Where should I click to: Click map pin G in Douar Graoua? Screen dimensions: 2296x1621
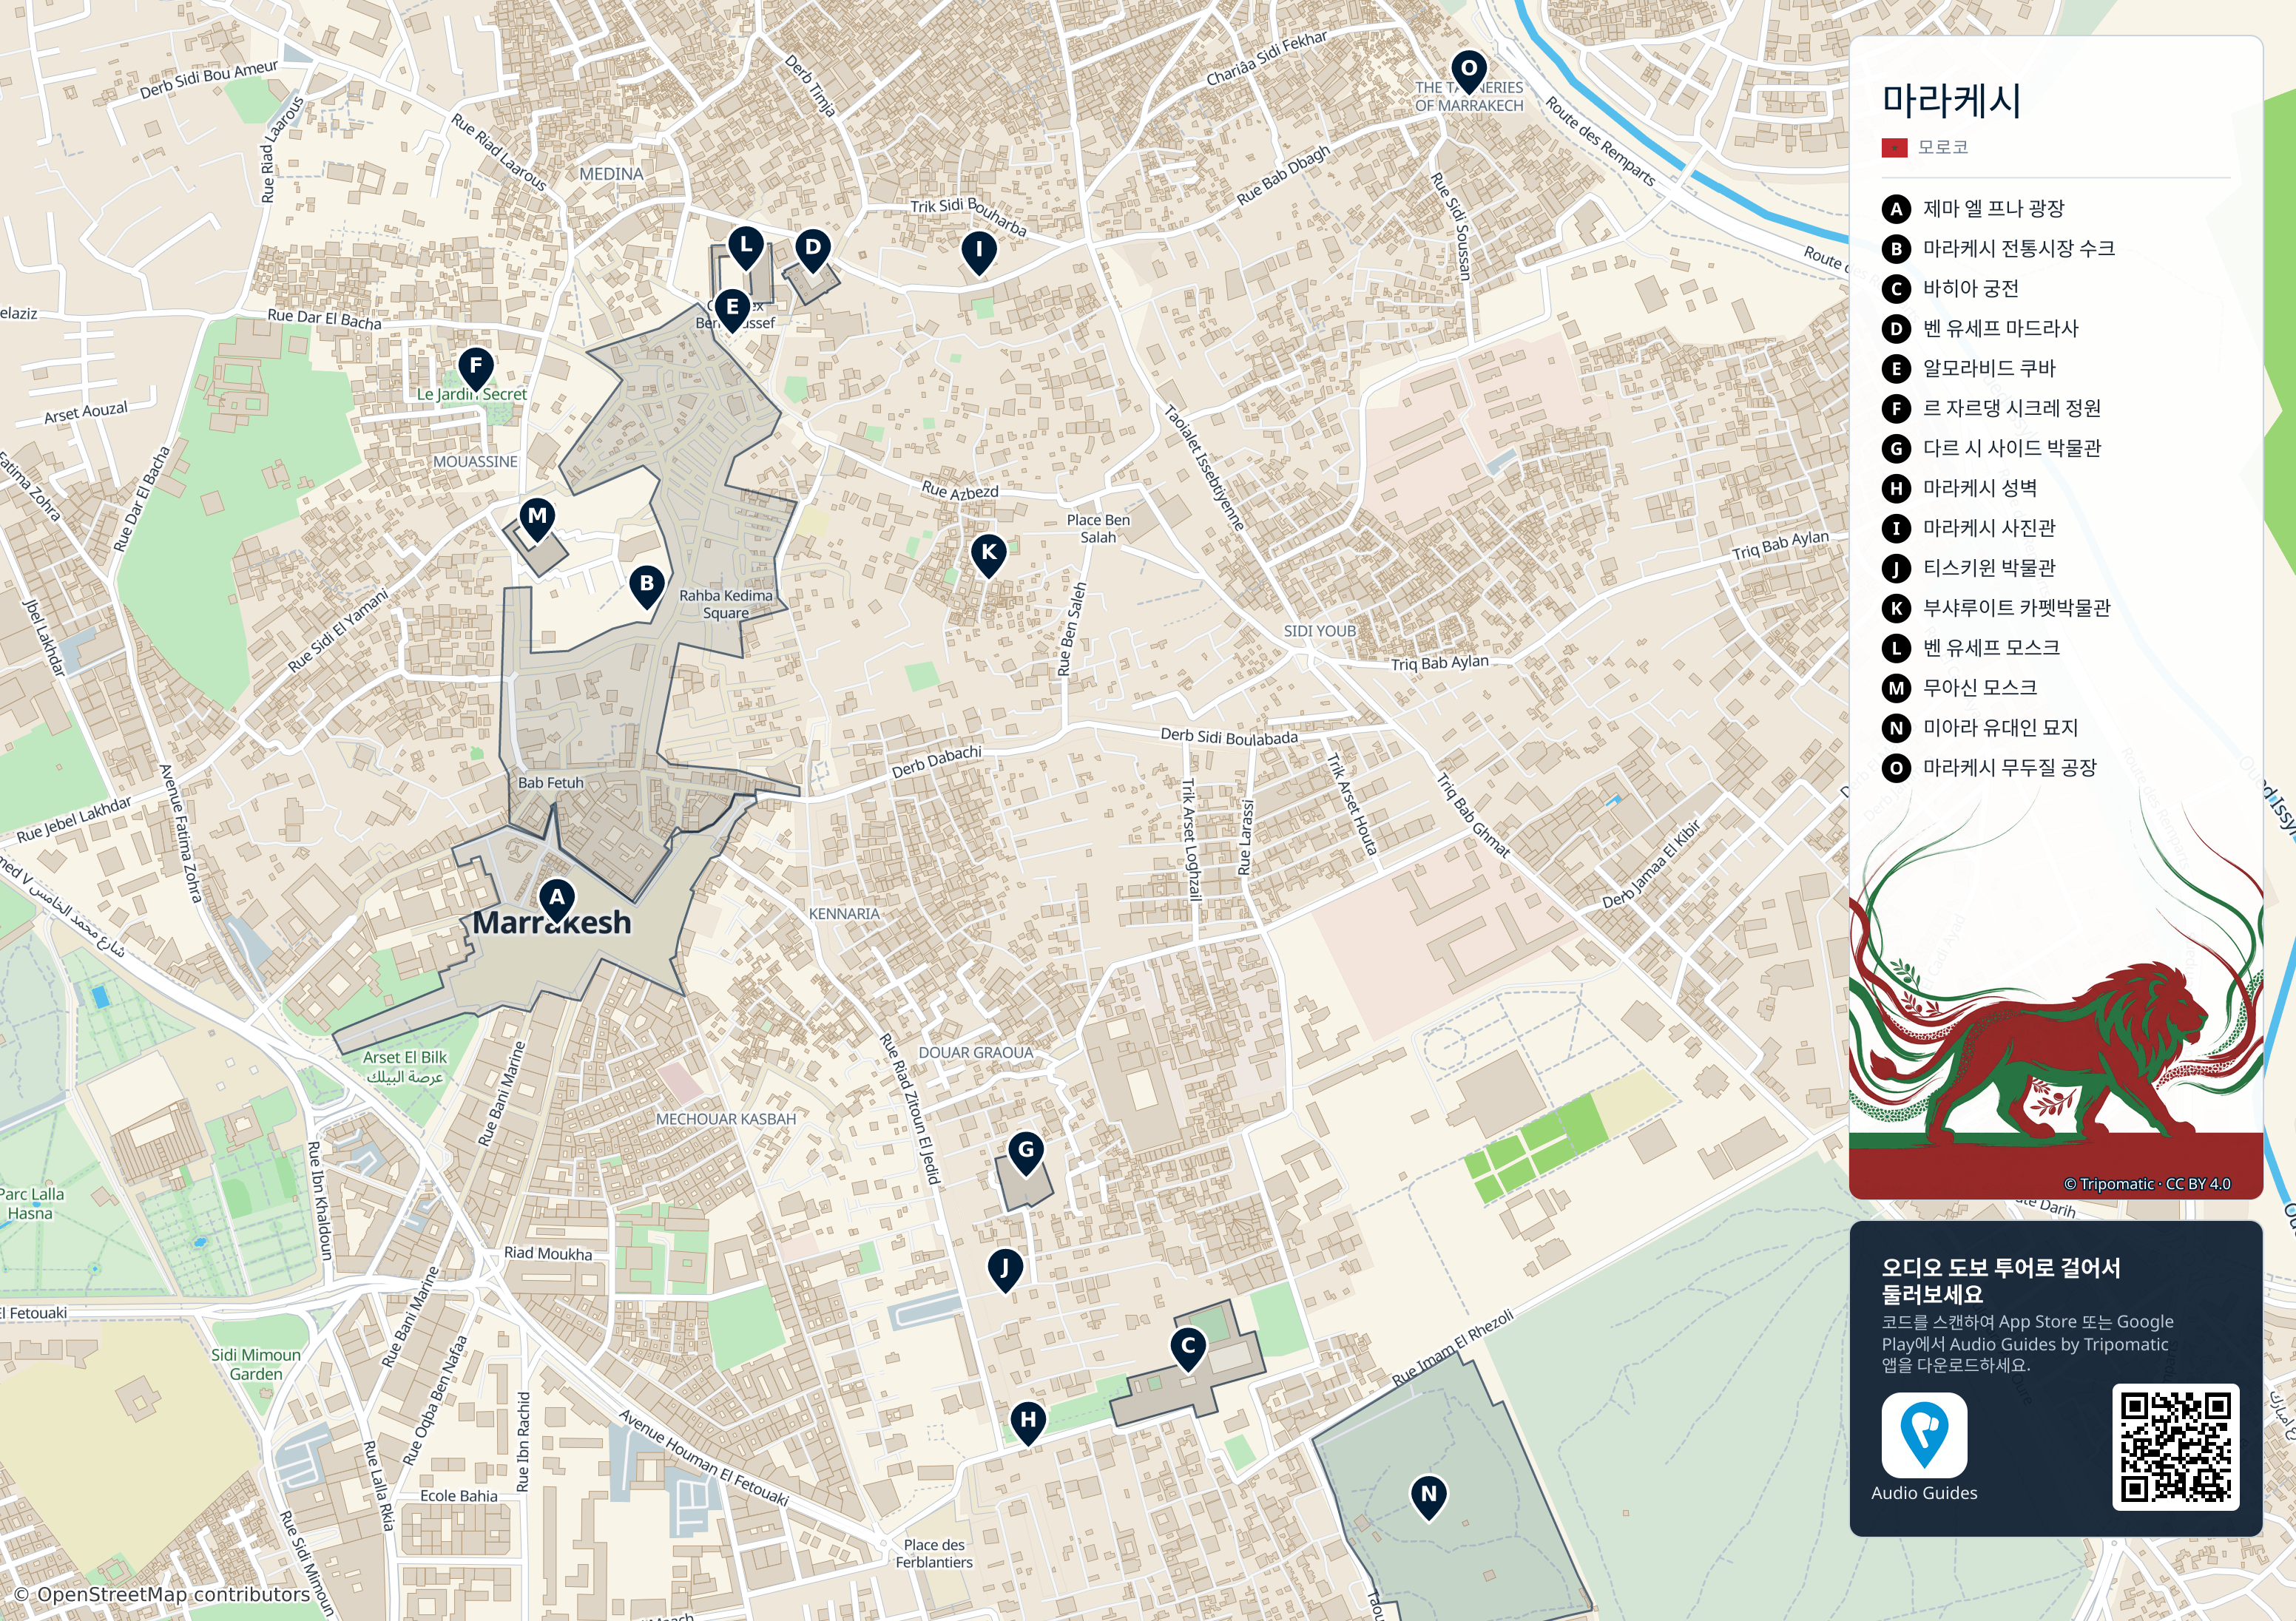coord(1026,1153)
